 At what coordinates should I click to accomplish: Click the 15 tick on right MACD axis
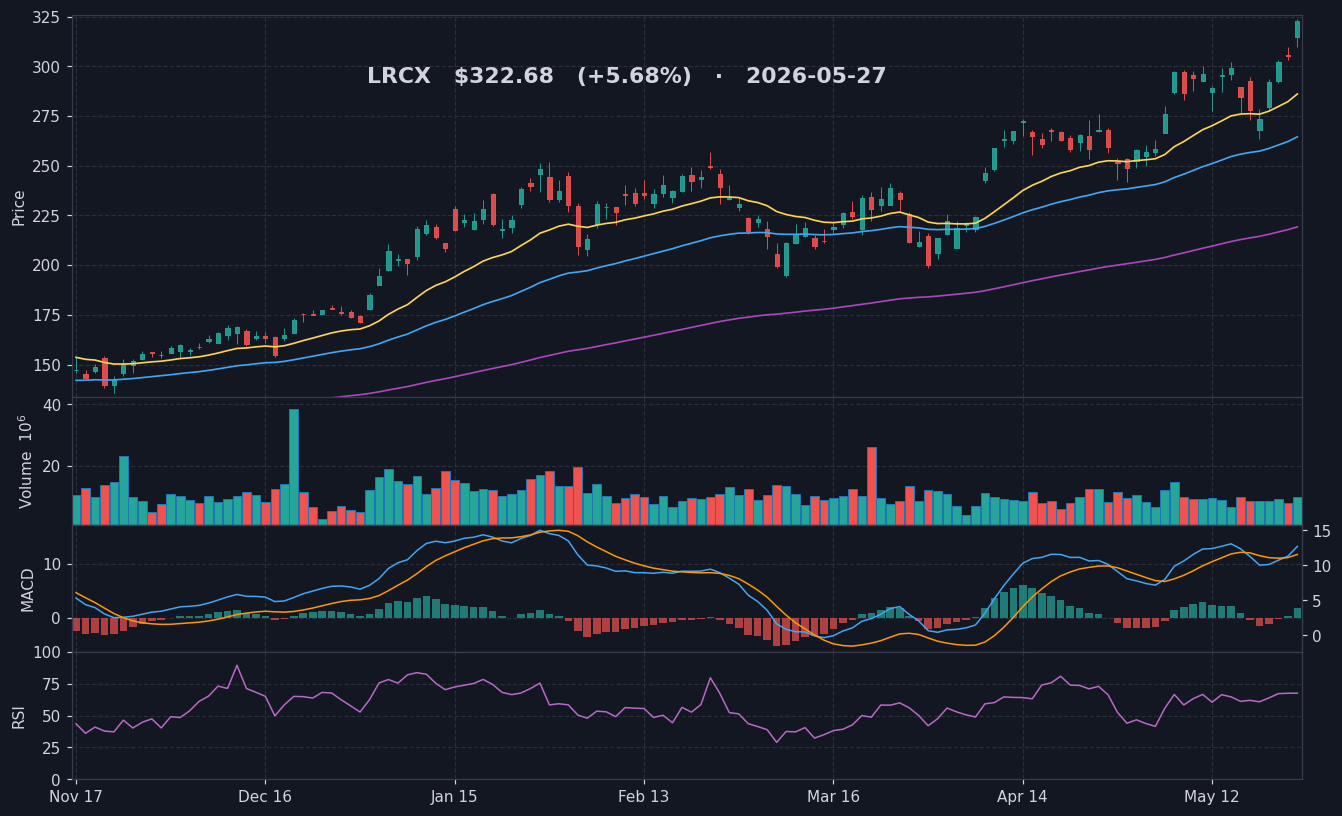pos(1320,531)
